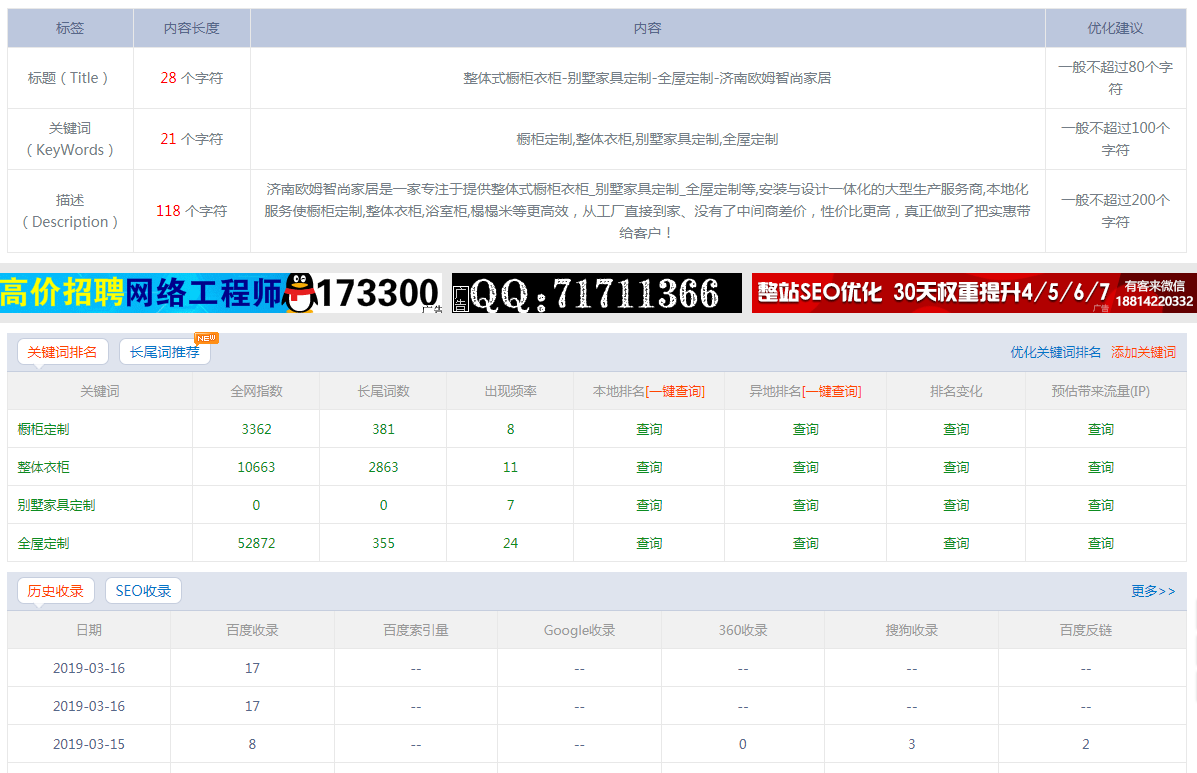Switch to the SEO收录 tab
Screen dimensions: 1197x773
point(143,591)
